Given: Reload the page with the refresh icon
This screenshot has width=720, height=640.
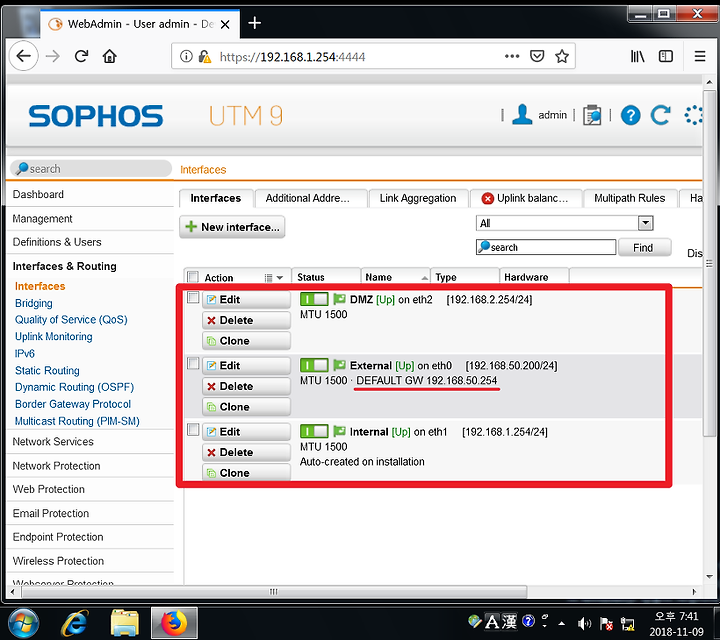Looking at the screenshot, I should click(81, 56).
